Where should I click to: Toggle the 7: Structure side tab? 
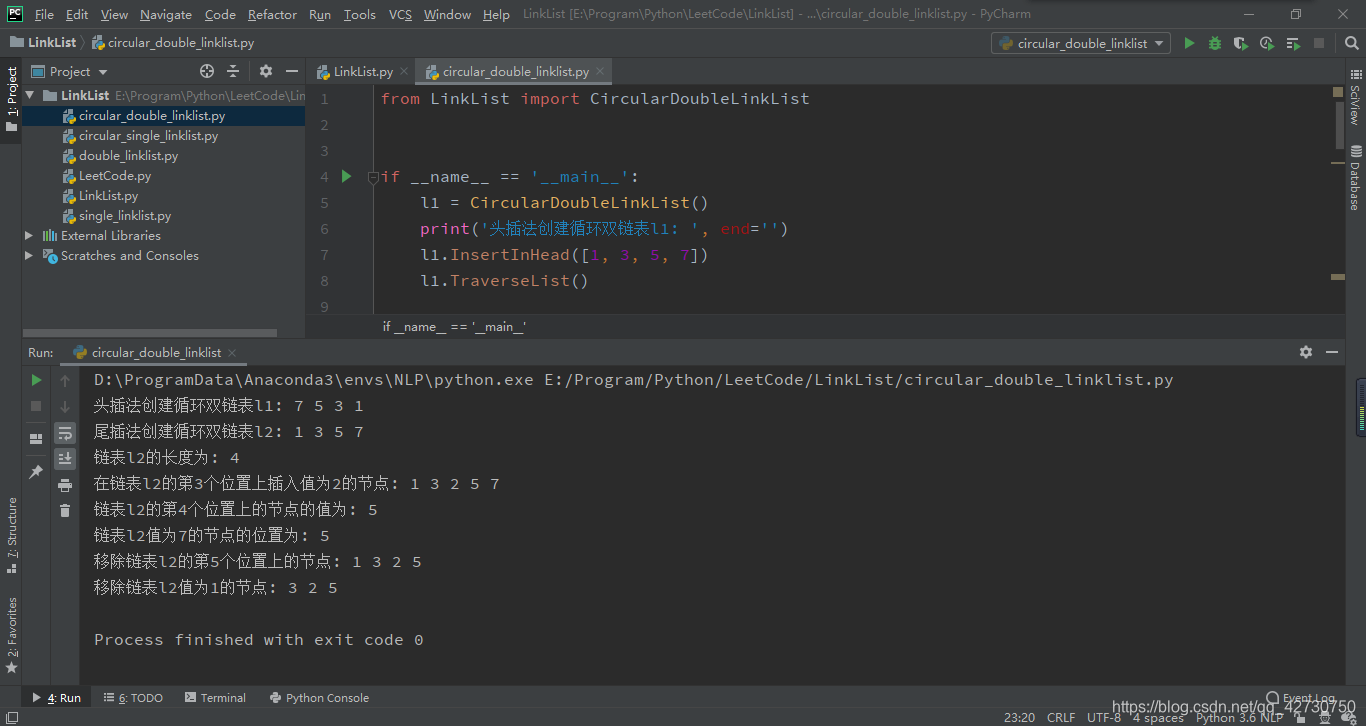tap(11, 536)
